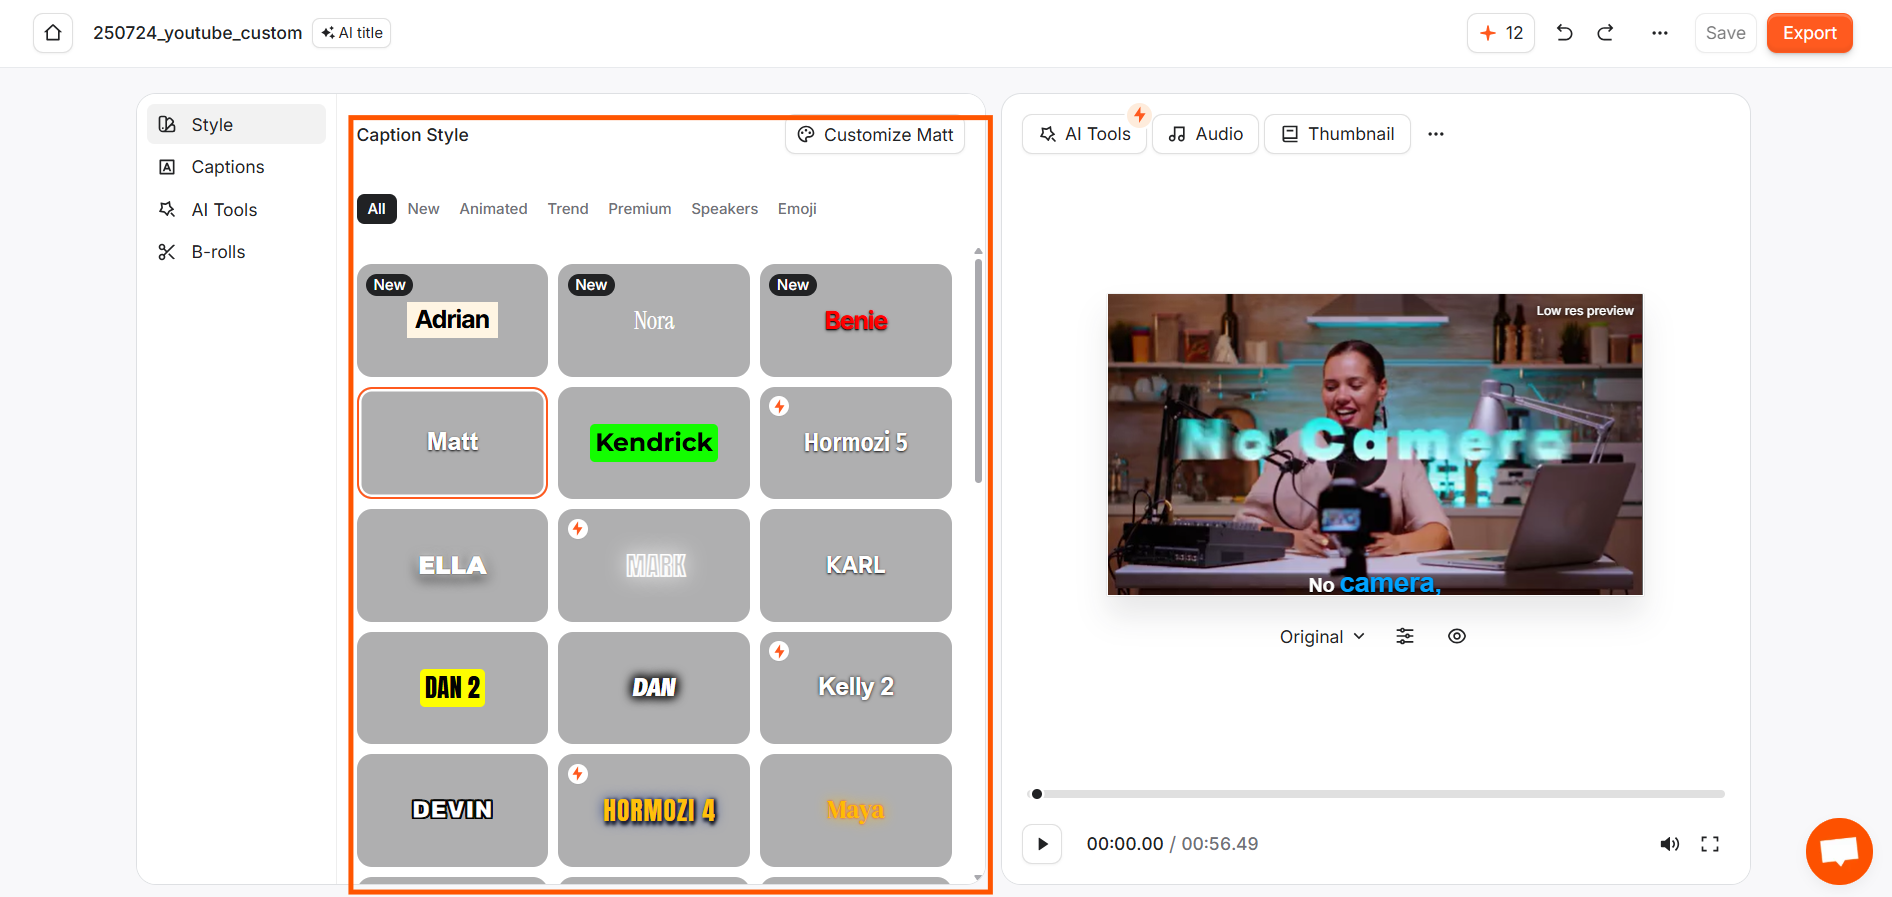The width and height of the screenshot is (1892, 897).
Task: Open the B-rolls sidebar section
Action: pyautogui.click(x=237, y=252)
